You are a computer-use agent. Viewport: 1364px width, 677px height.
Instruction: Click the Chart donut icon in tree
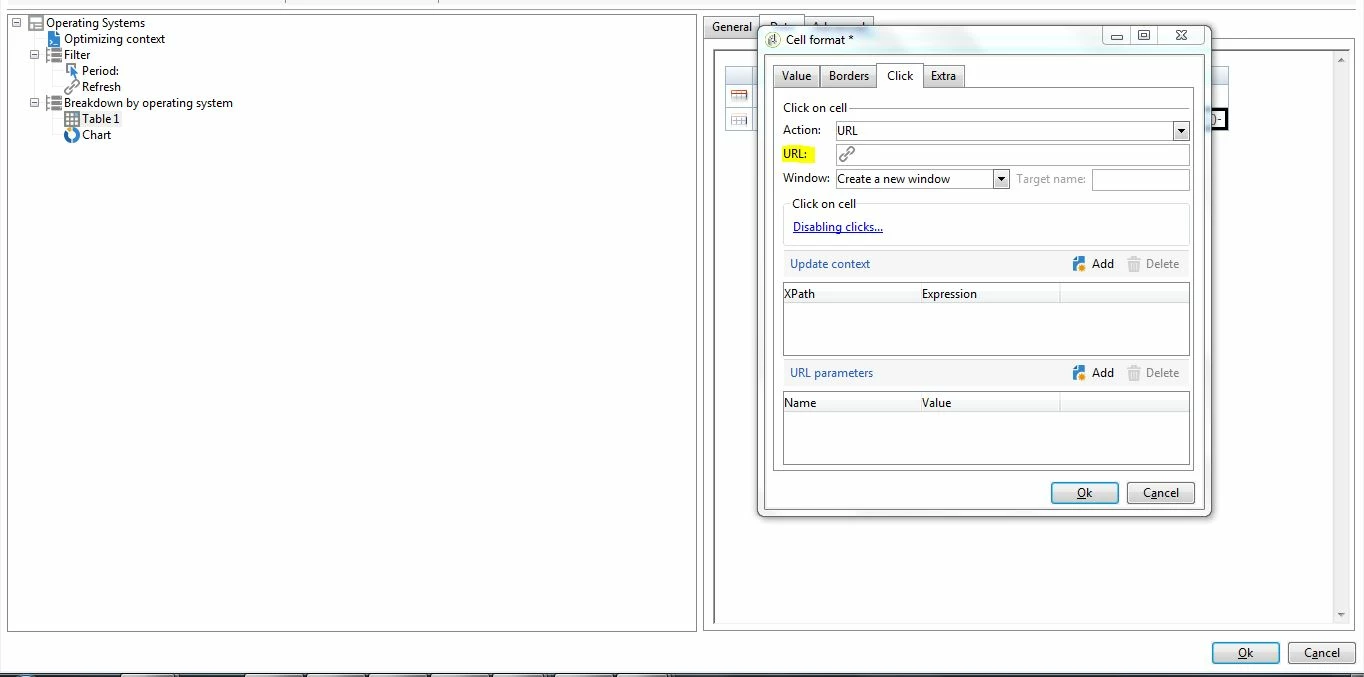[x=72, y=135]
